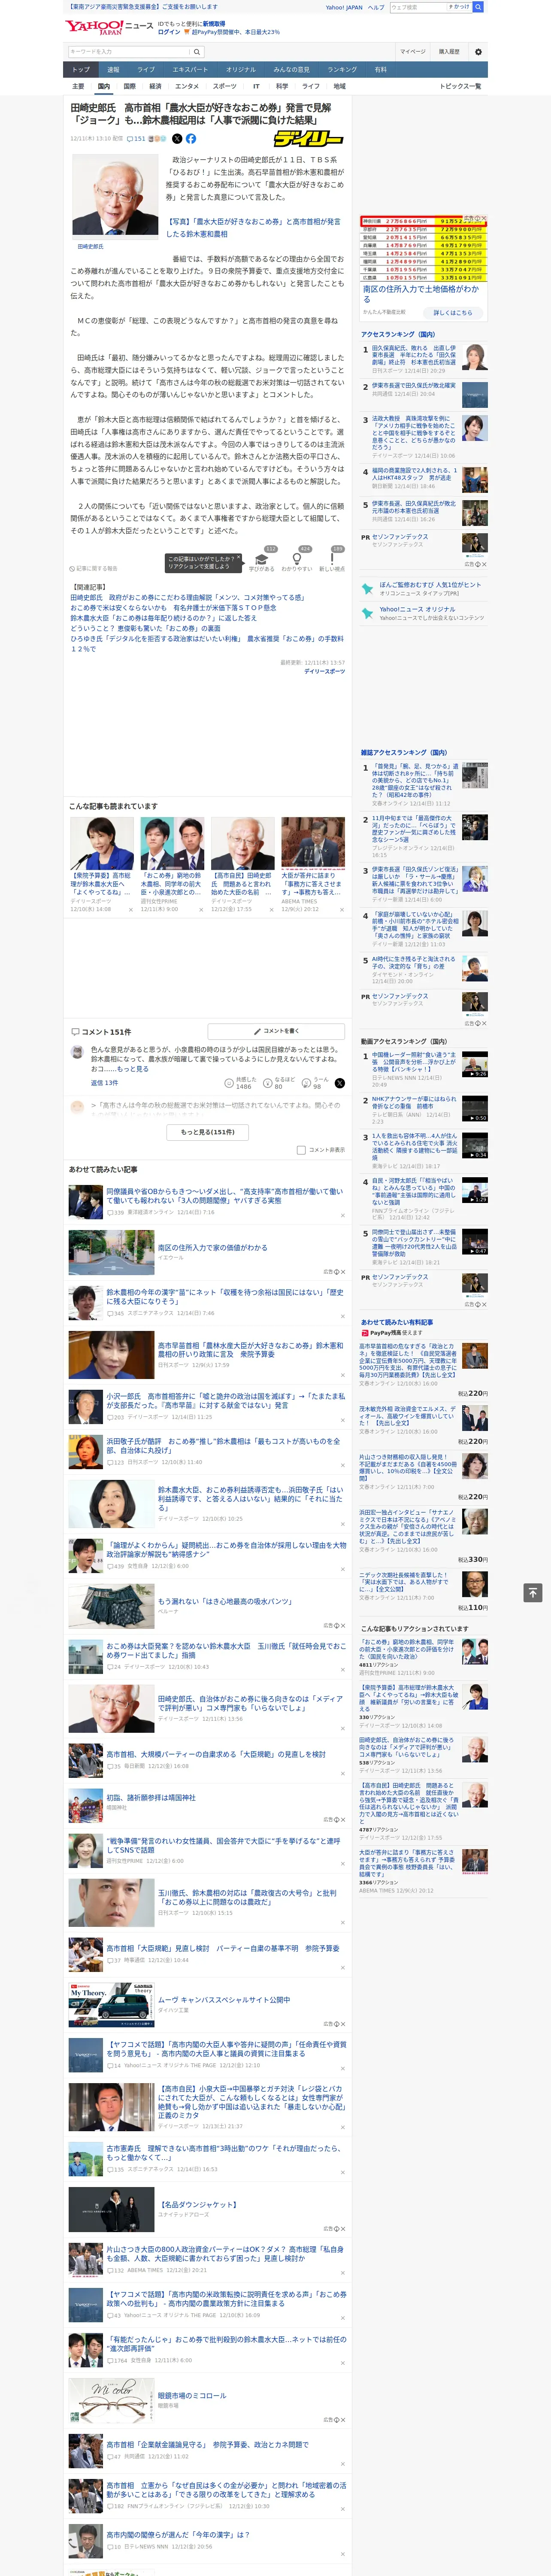Open article comments via the 151 comment icon
The image size is (551, 2576).
tap(136, 139)
